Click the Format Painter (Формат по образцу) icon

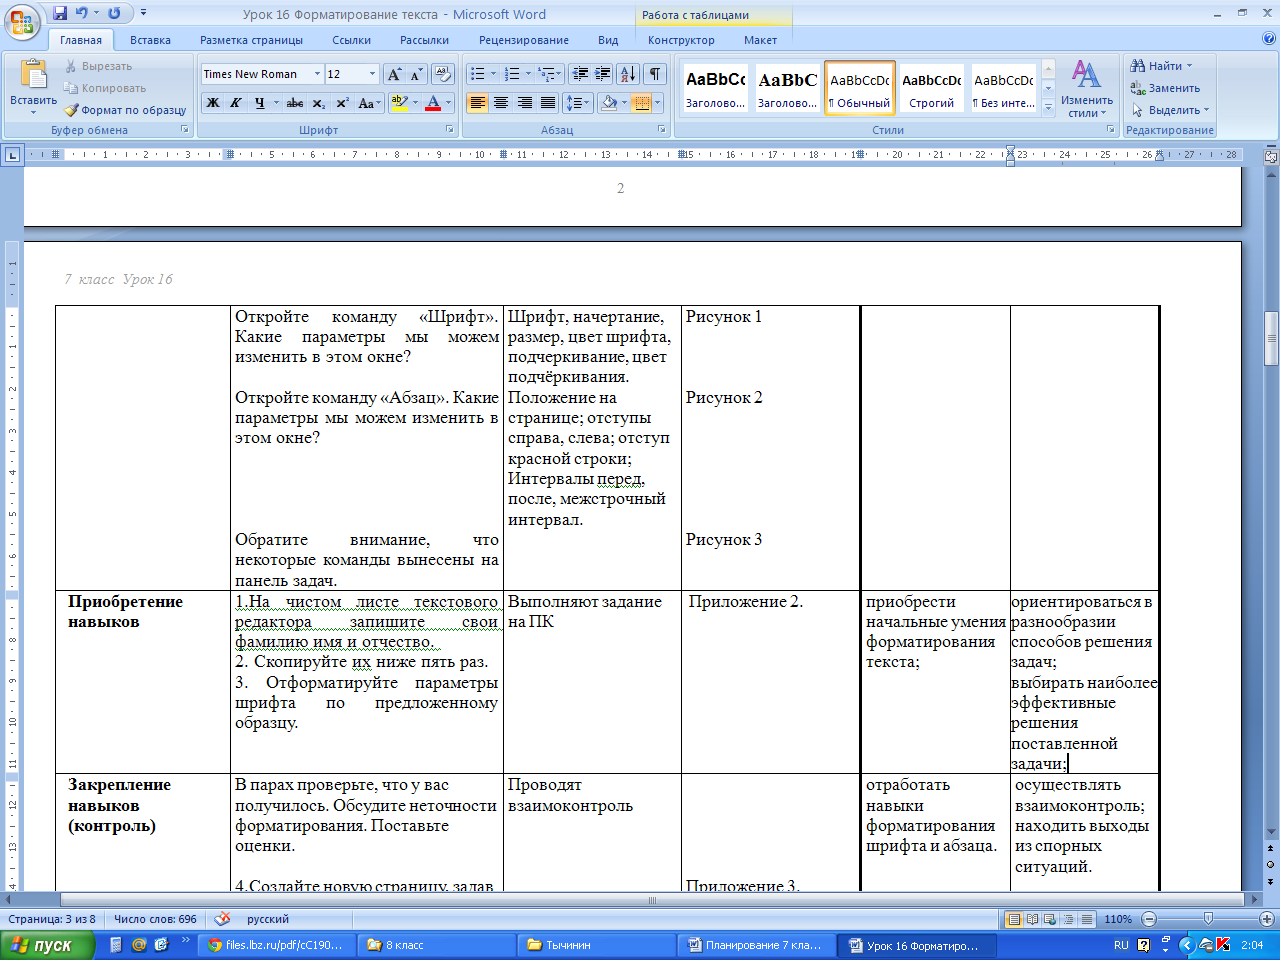pos(72,110)
